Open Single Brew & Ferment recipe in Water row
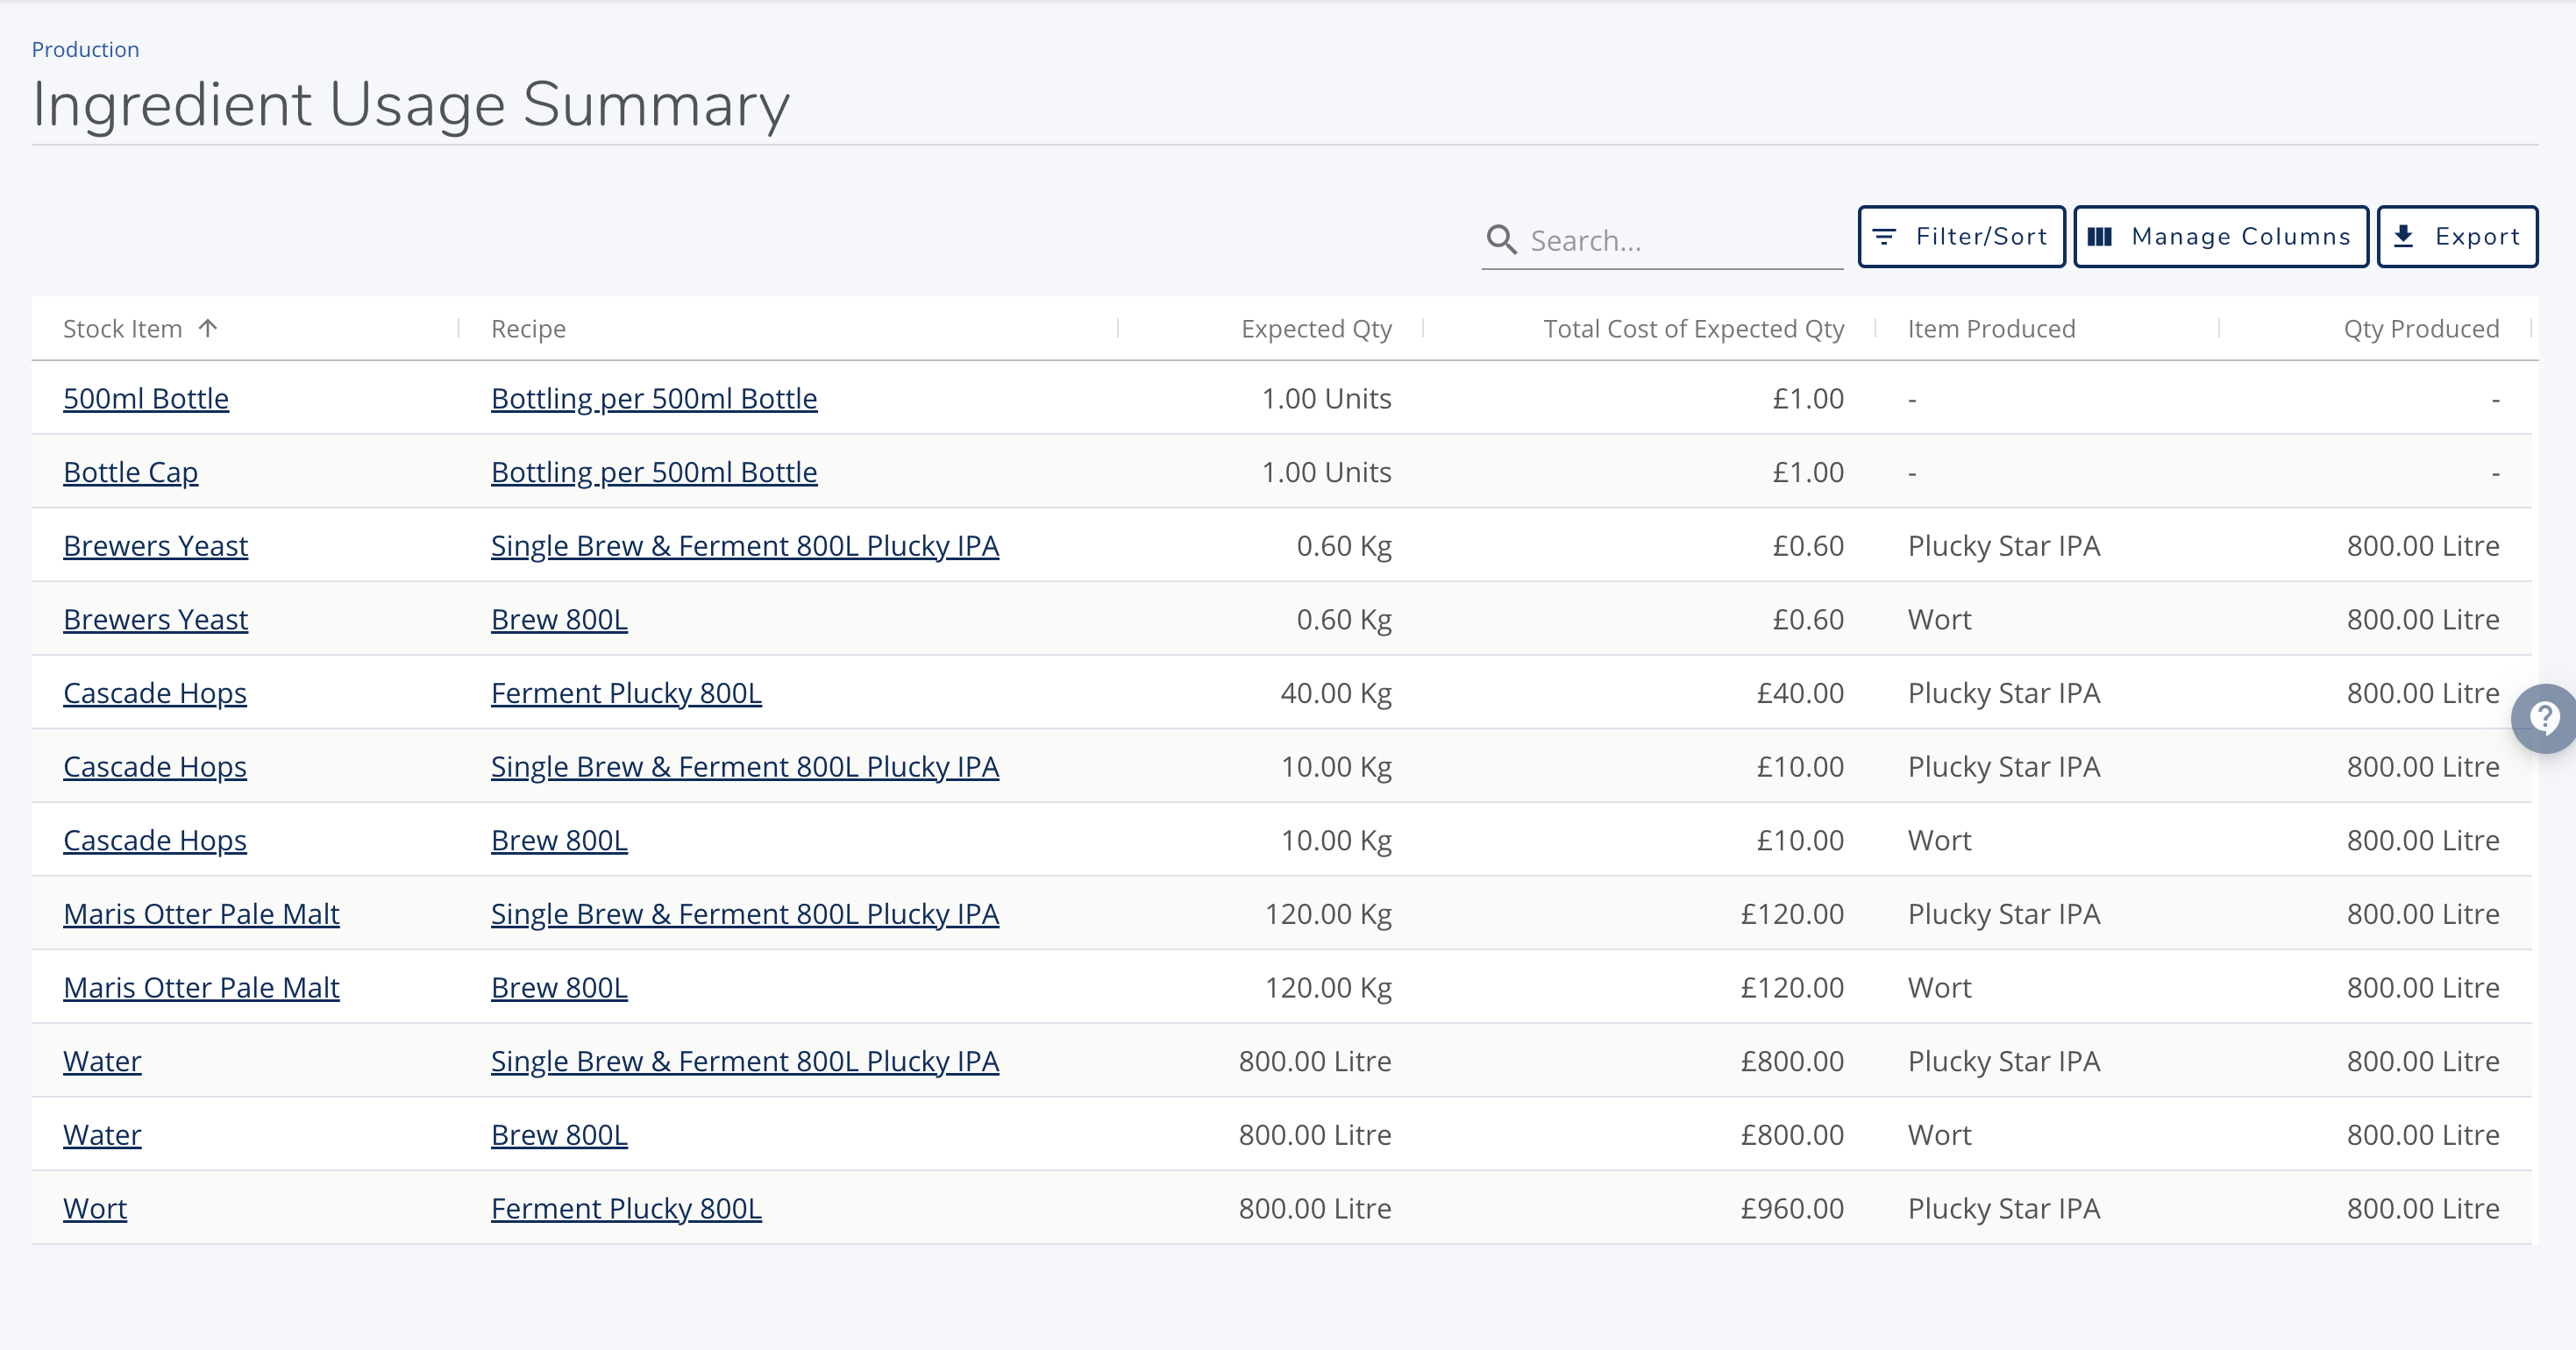This screenshot has height=1350, width=2576. (x=745, y=1061)
